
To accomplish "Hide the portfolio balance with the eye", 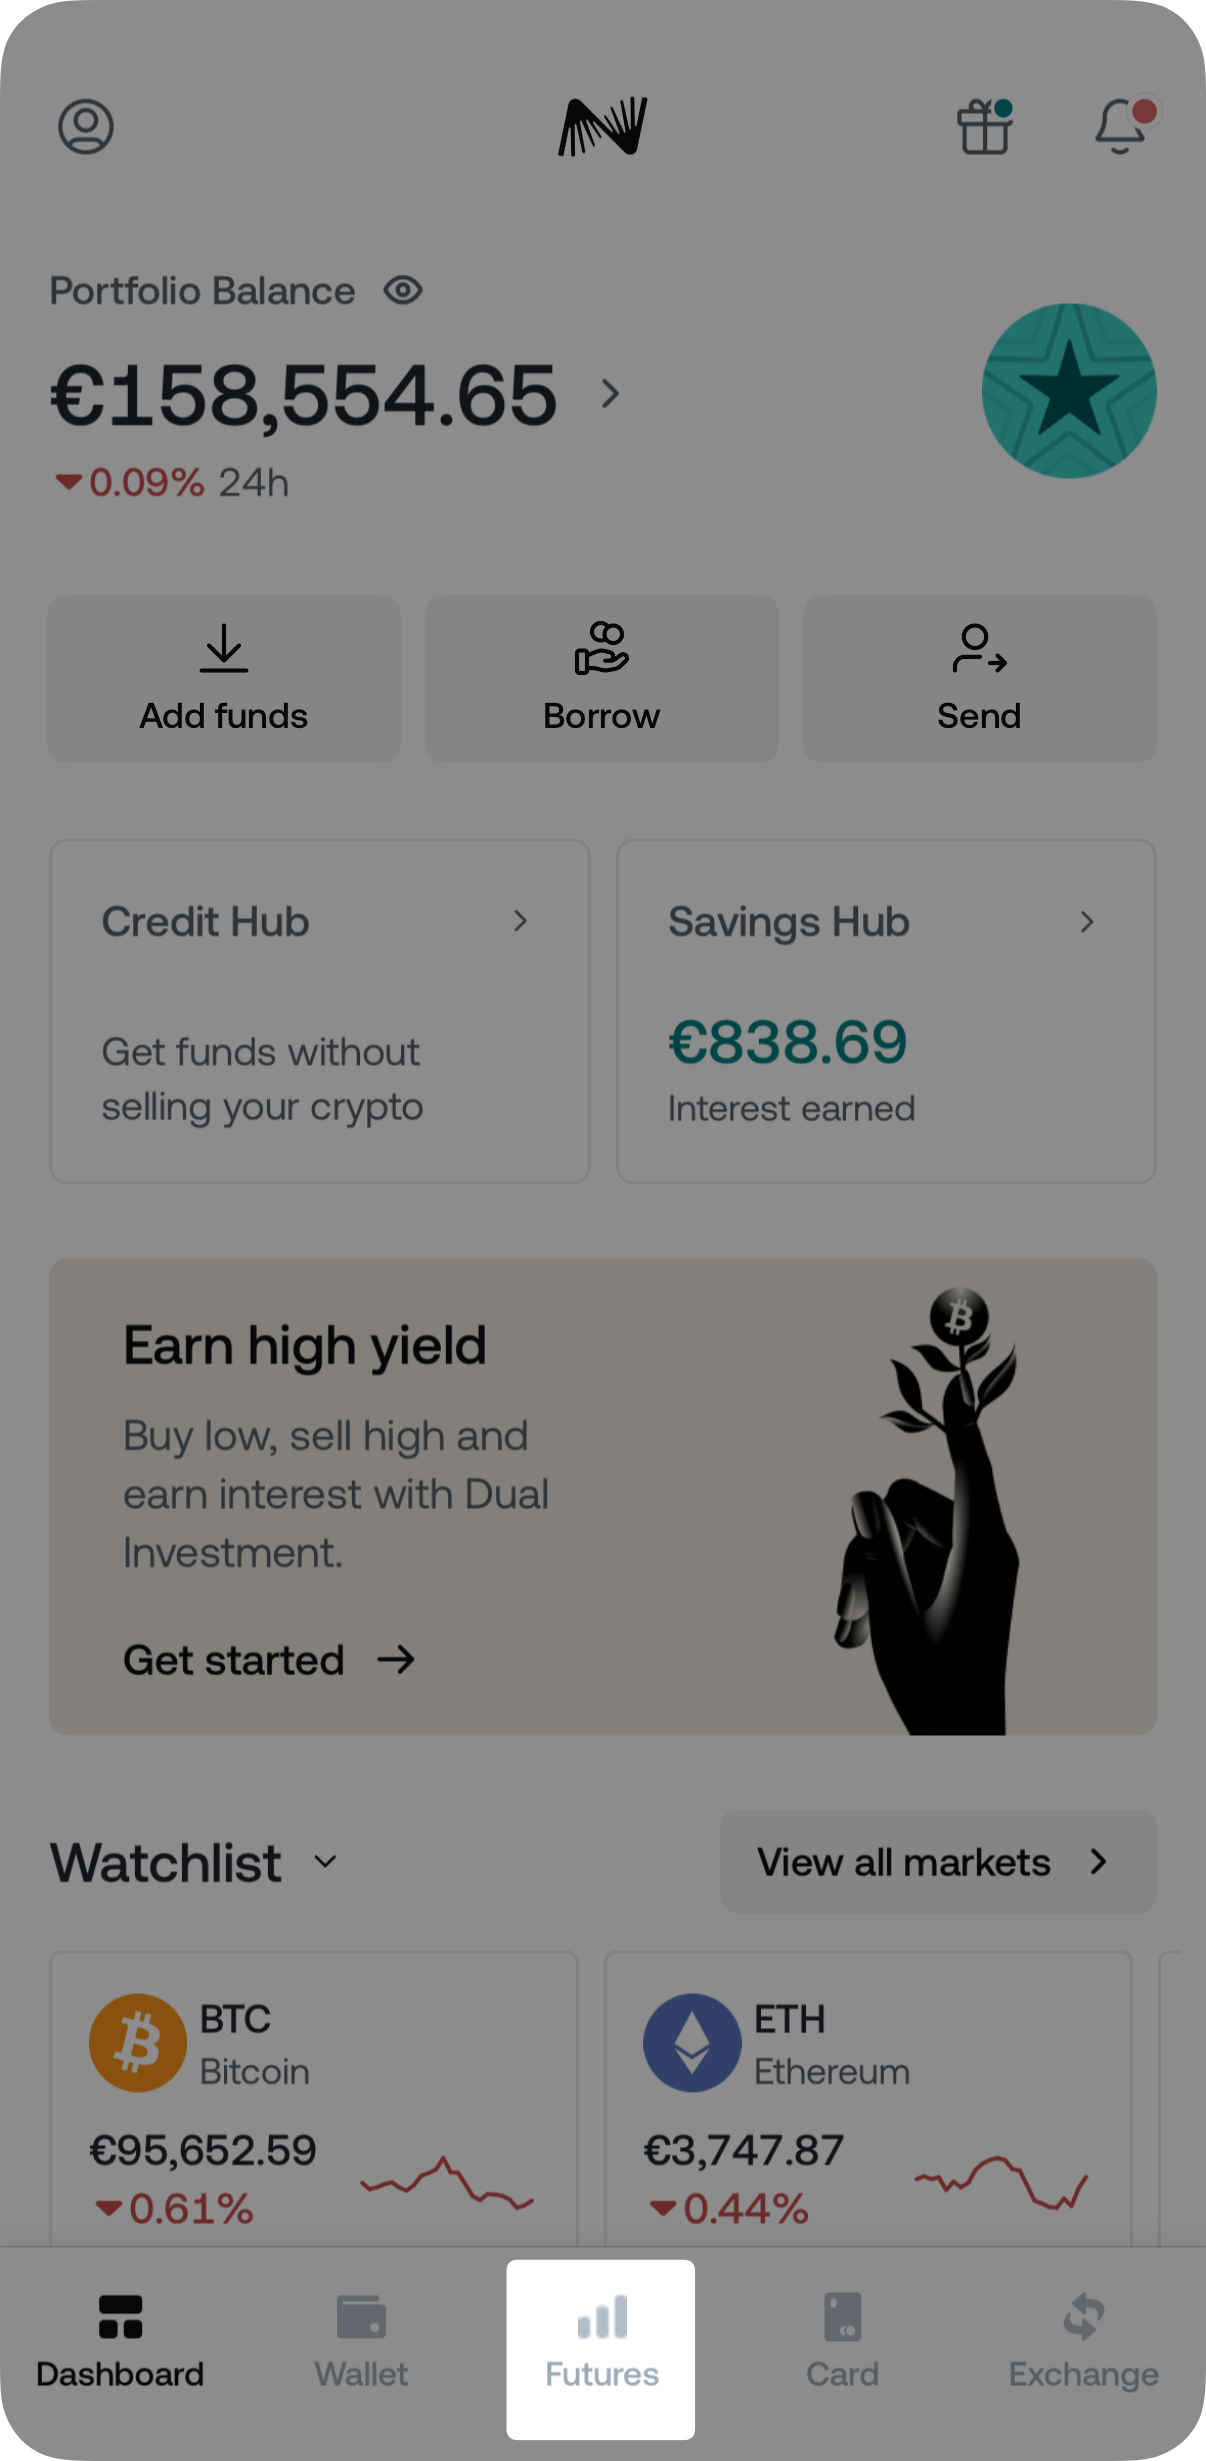I will click(x=403, y=291).
